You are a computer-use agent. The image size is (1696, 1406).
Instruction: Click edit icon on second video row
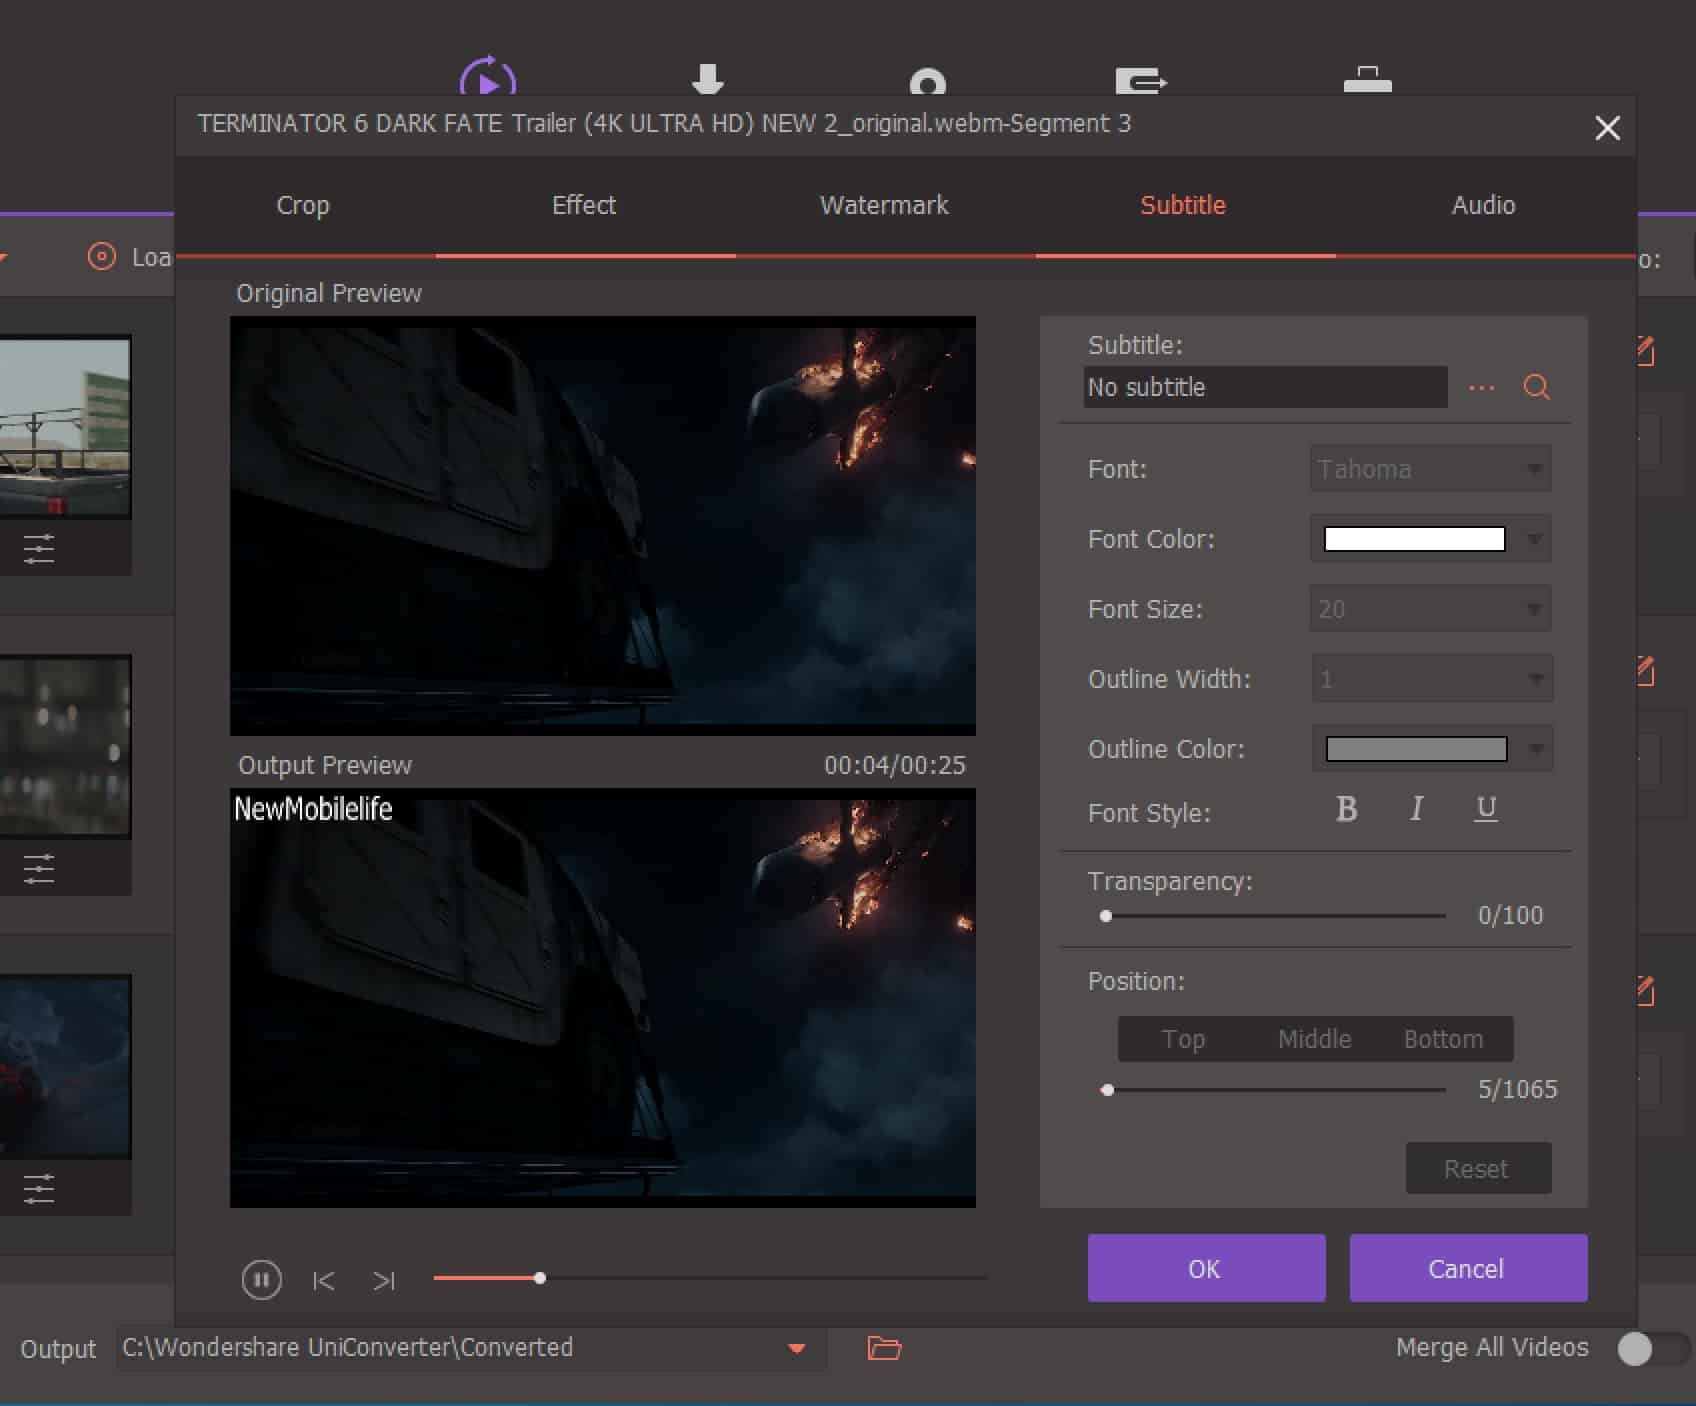click(1645, 671)
